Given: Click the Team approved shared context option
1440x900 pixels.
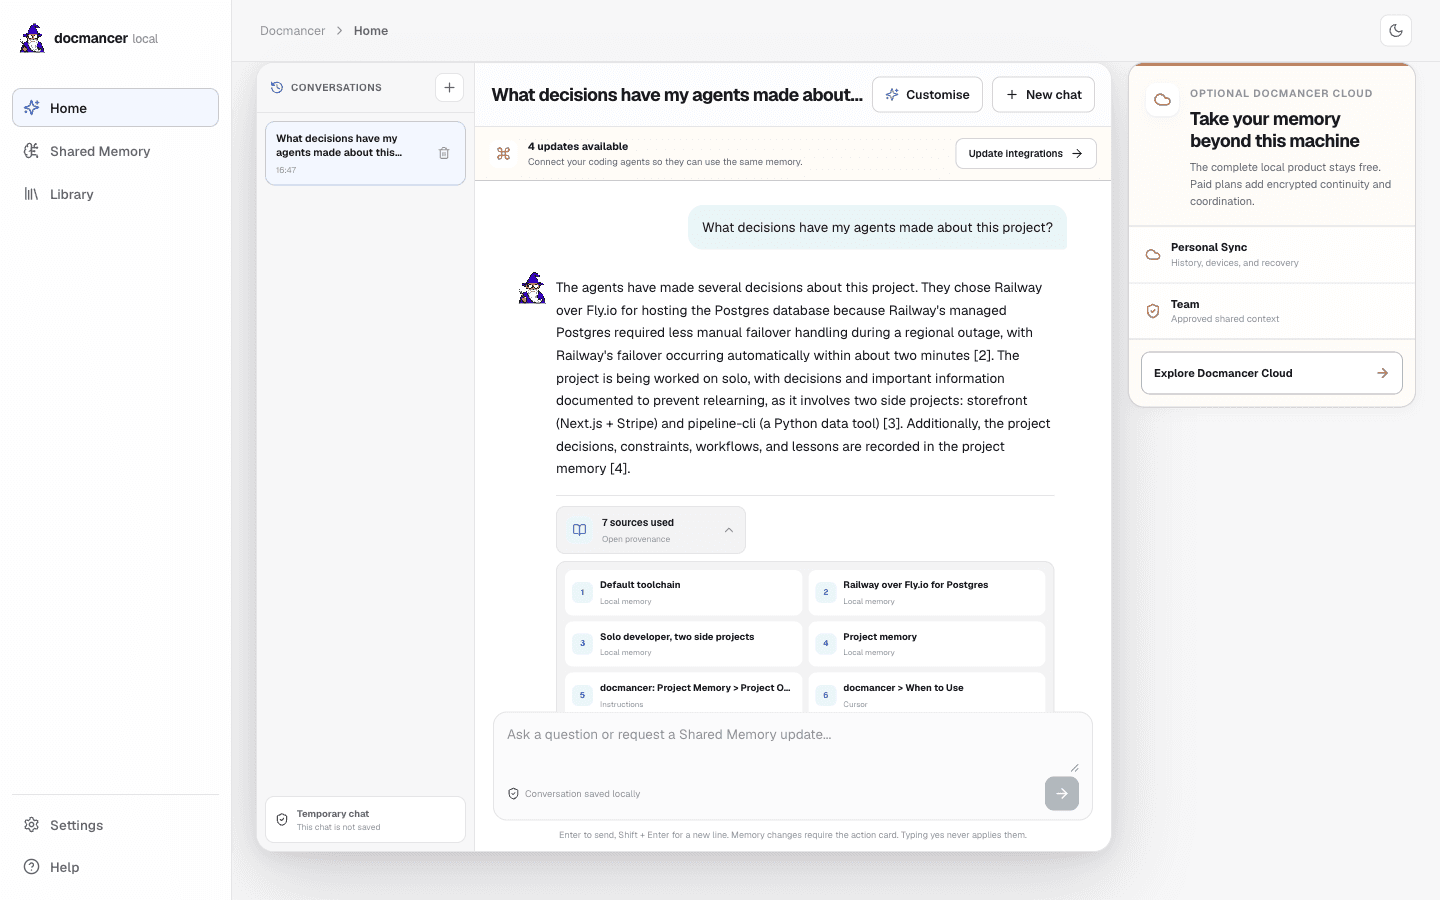Looking at the screenshot, I should [x=1272, y=311].
